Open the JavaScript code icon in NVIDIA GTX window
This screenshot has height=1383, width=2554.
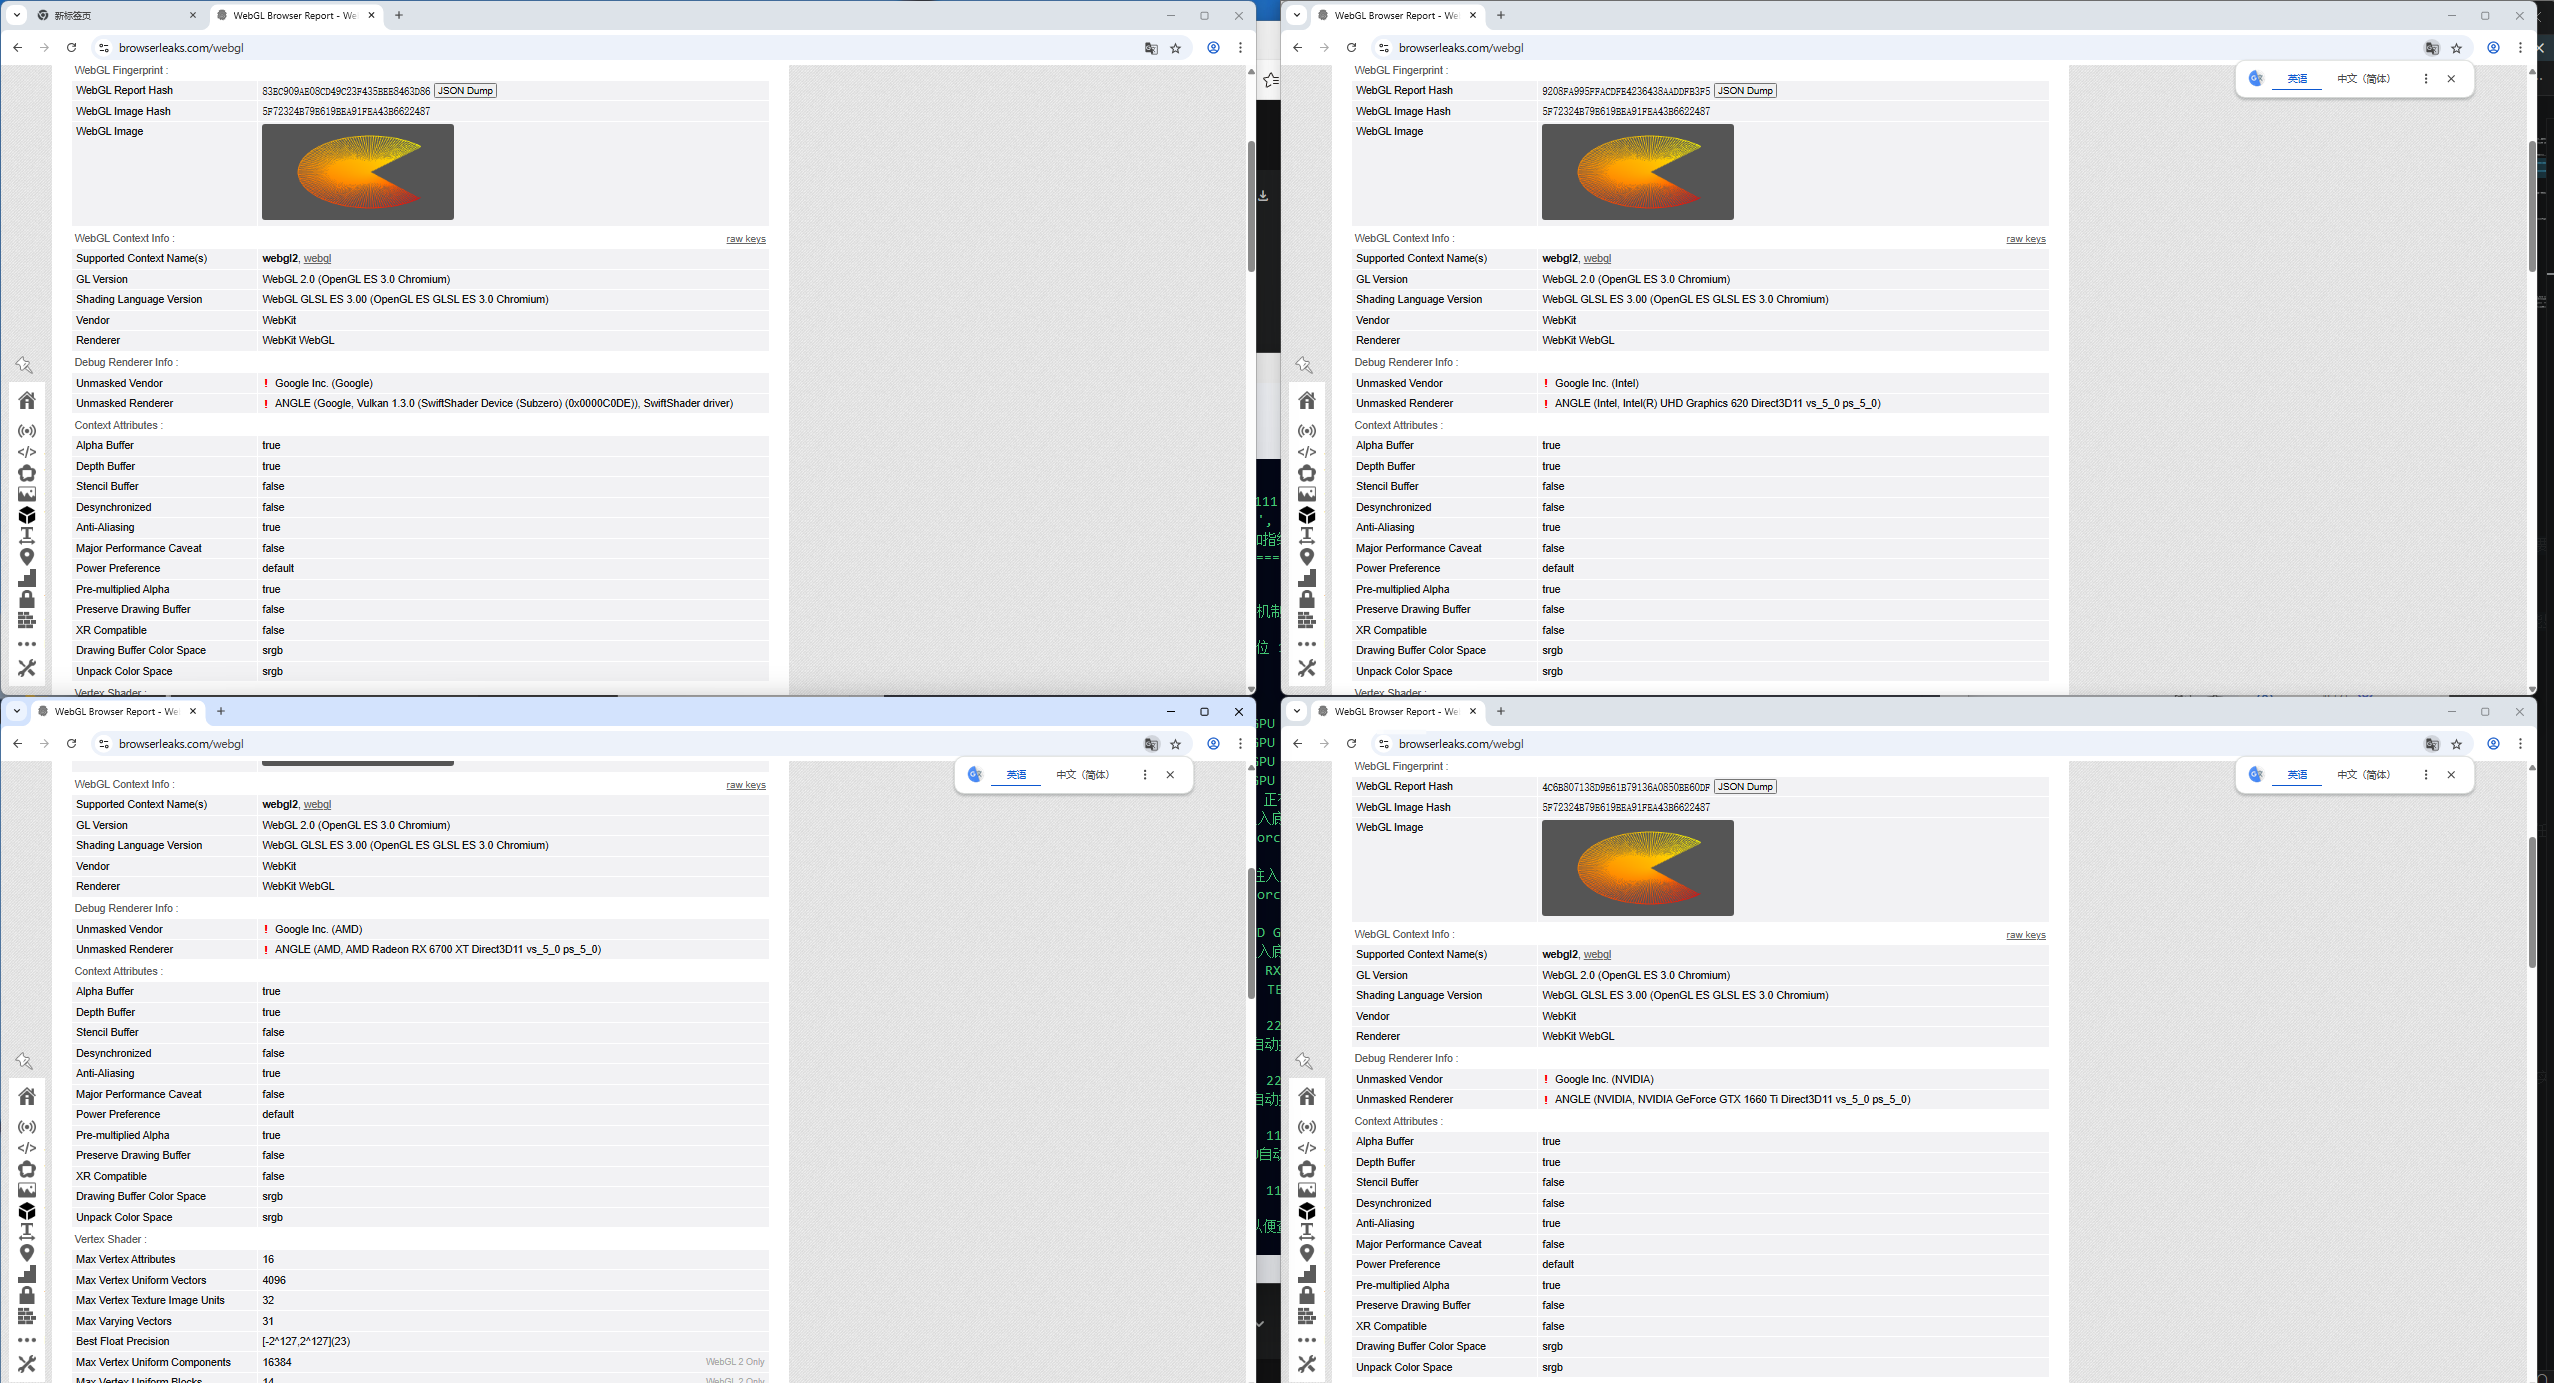point(1307,1148)
